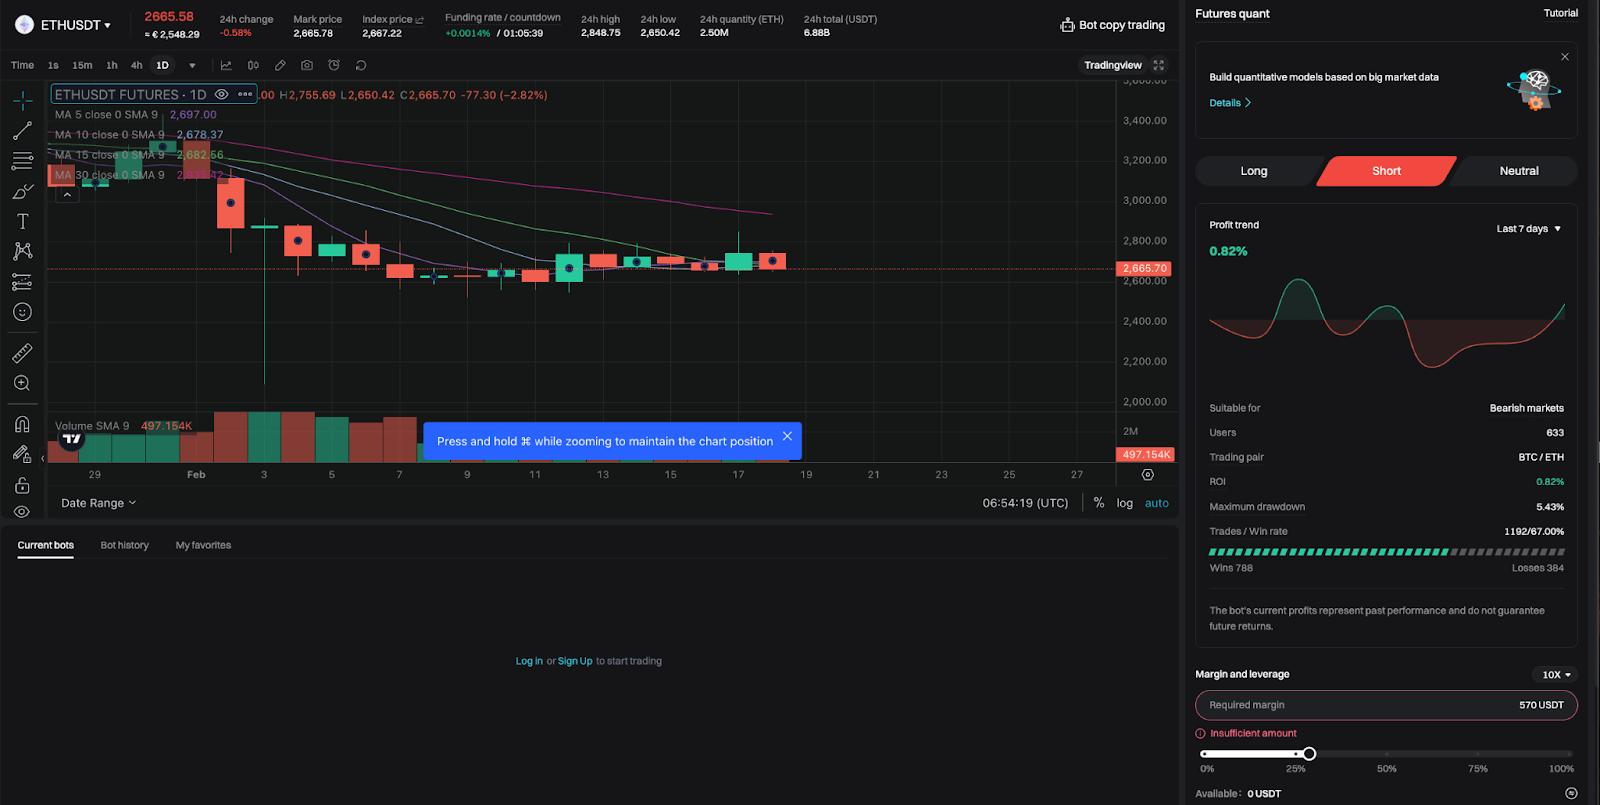Open the indicators chart icon

point(226,65)
